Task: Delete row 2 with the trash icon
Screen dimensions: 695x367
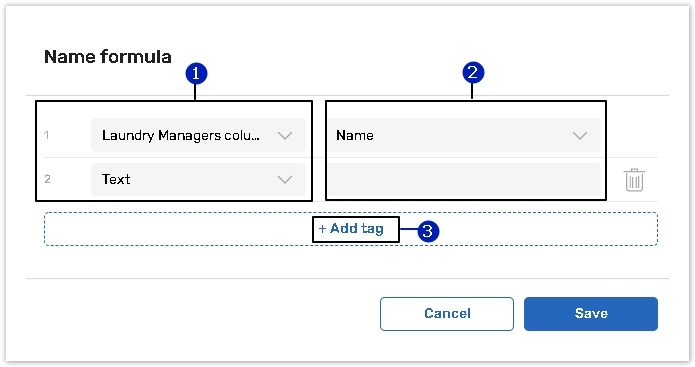Action: click(x=634, y=180)
